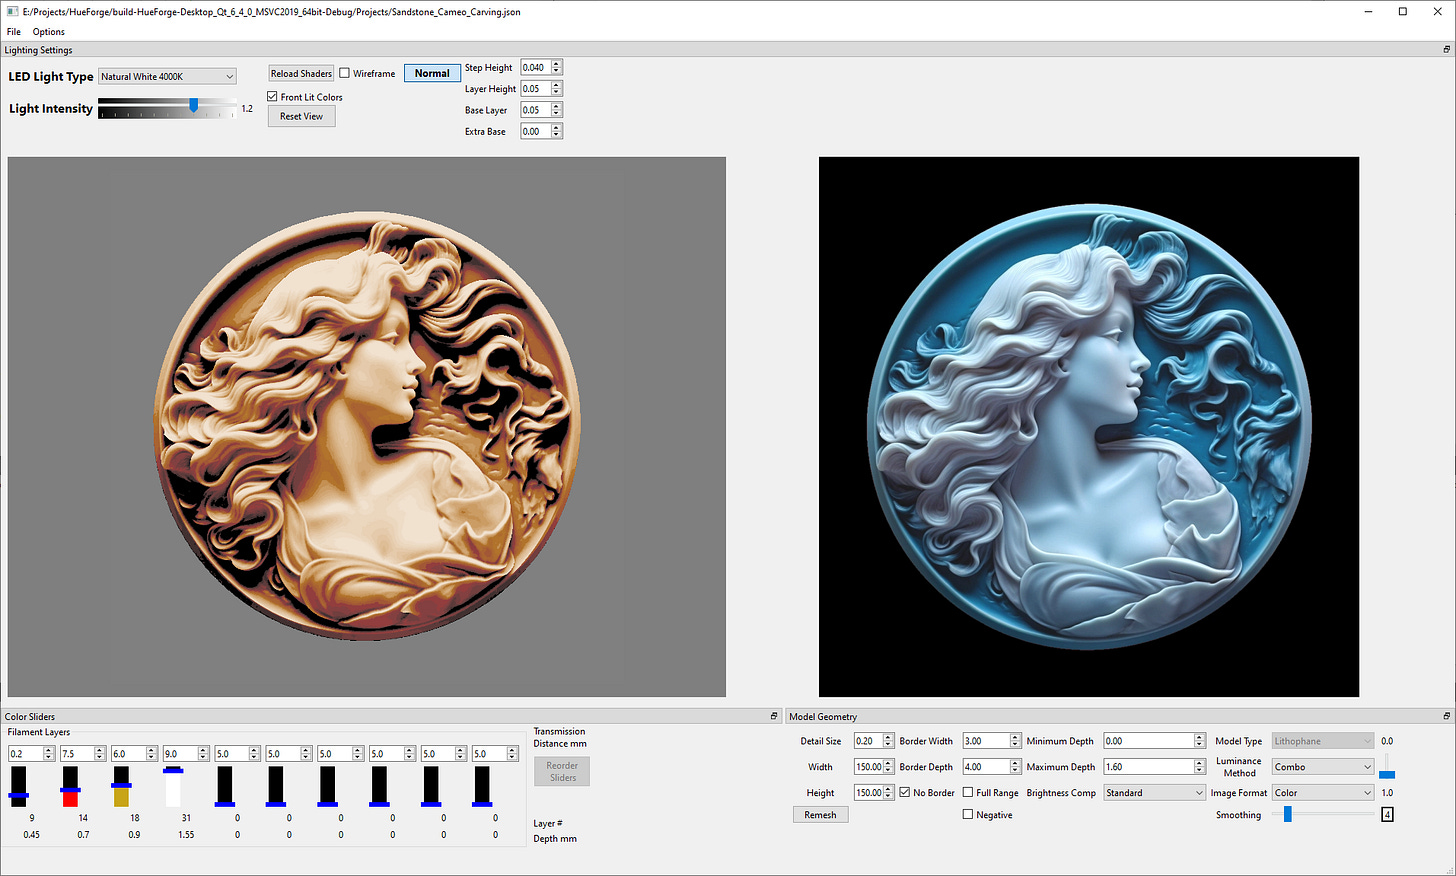1456x876 pixels.
Task: Increase the Border Width spinner value
Action: coord(1015,737)
